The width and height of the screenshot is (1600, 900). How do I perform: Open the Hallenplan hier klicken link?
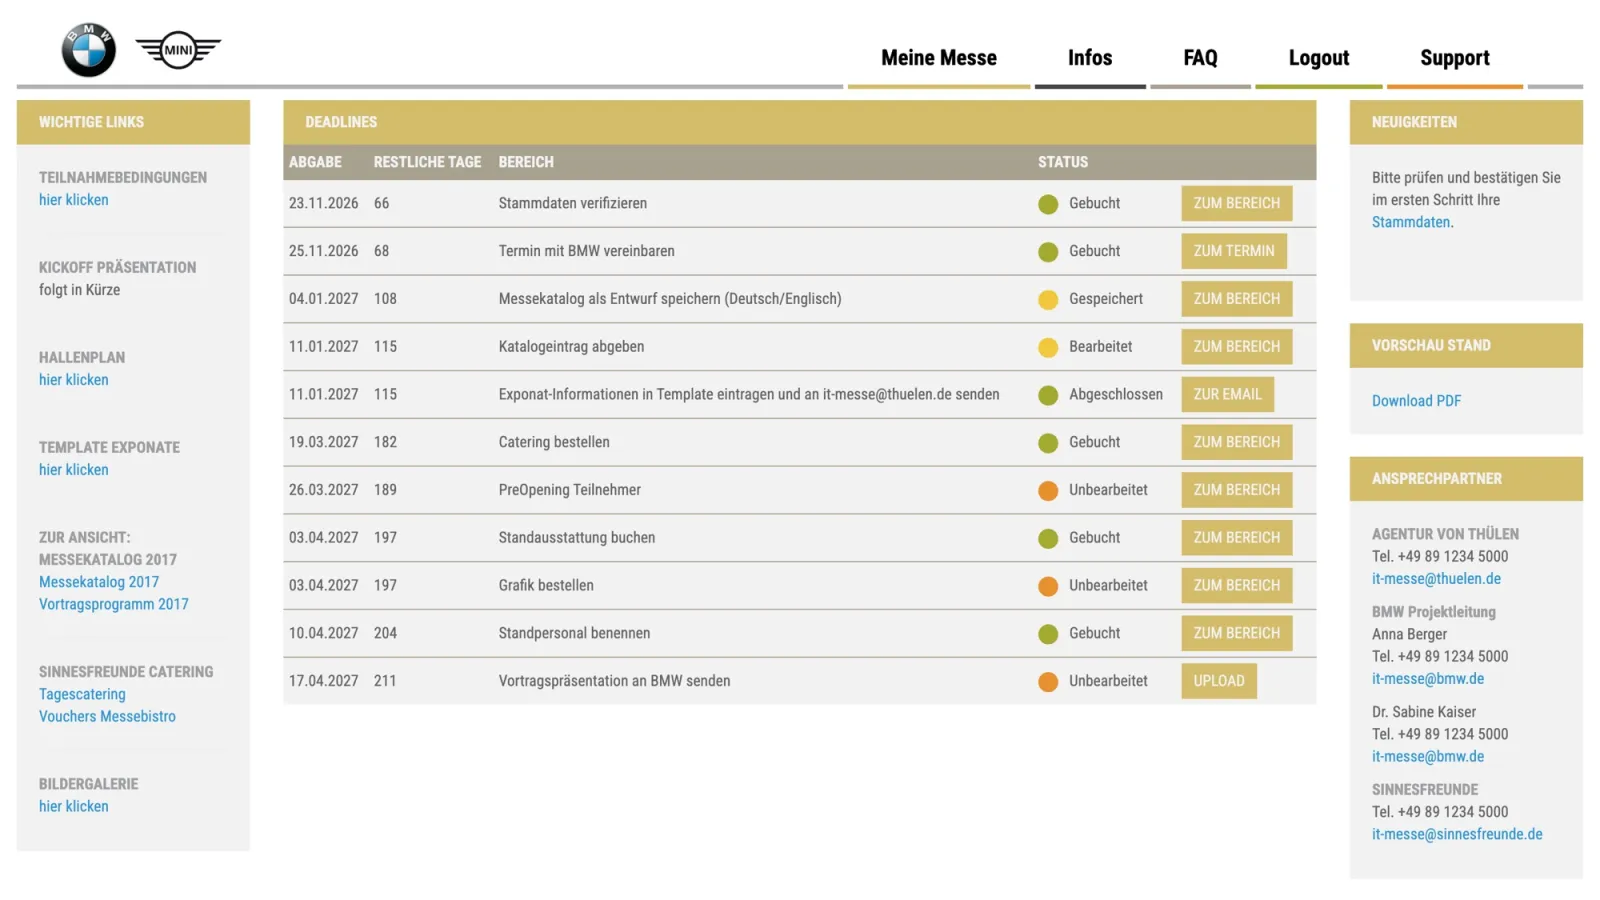point(73,380)
